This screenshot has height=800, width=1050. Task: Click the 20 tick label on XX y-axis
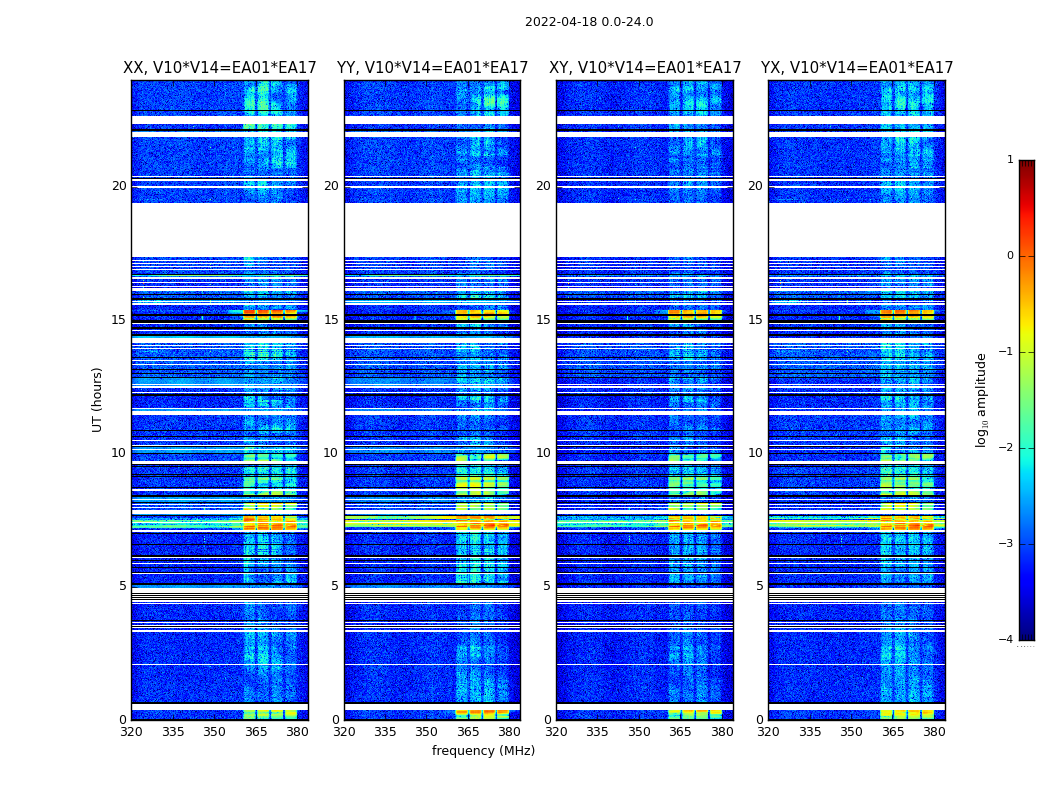point(119,186)
